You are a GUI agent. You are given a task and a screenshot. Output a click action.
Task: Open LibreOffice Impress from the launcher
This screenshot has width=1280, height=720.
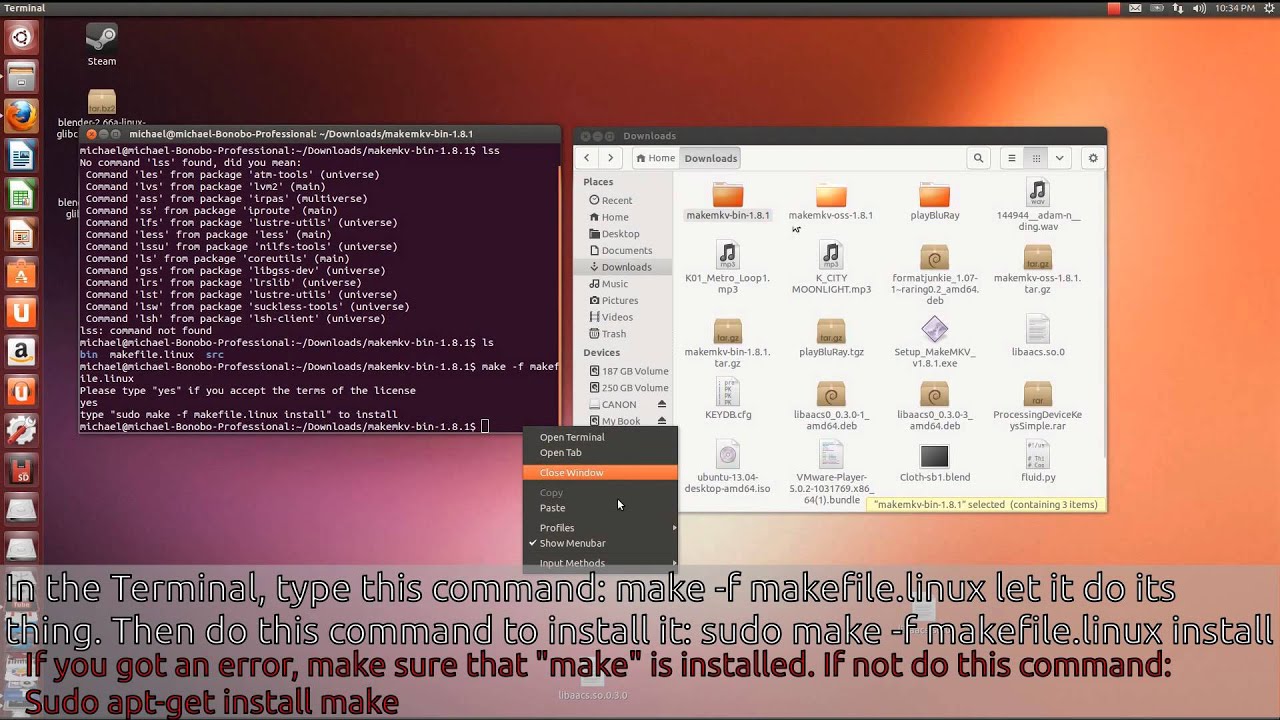21,234
